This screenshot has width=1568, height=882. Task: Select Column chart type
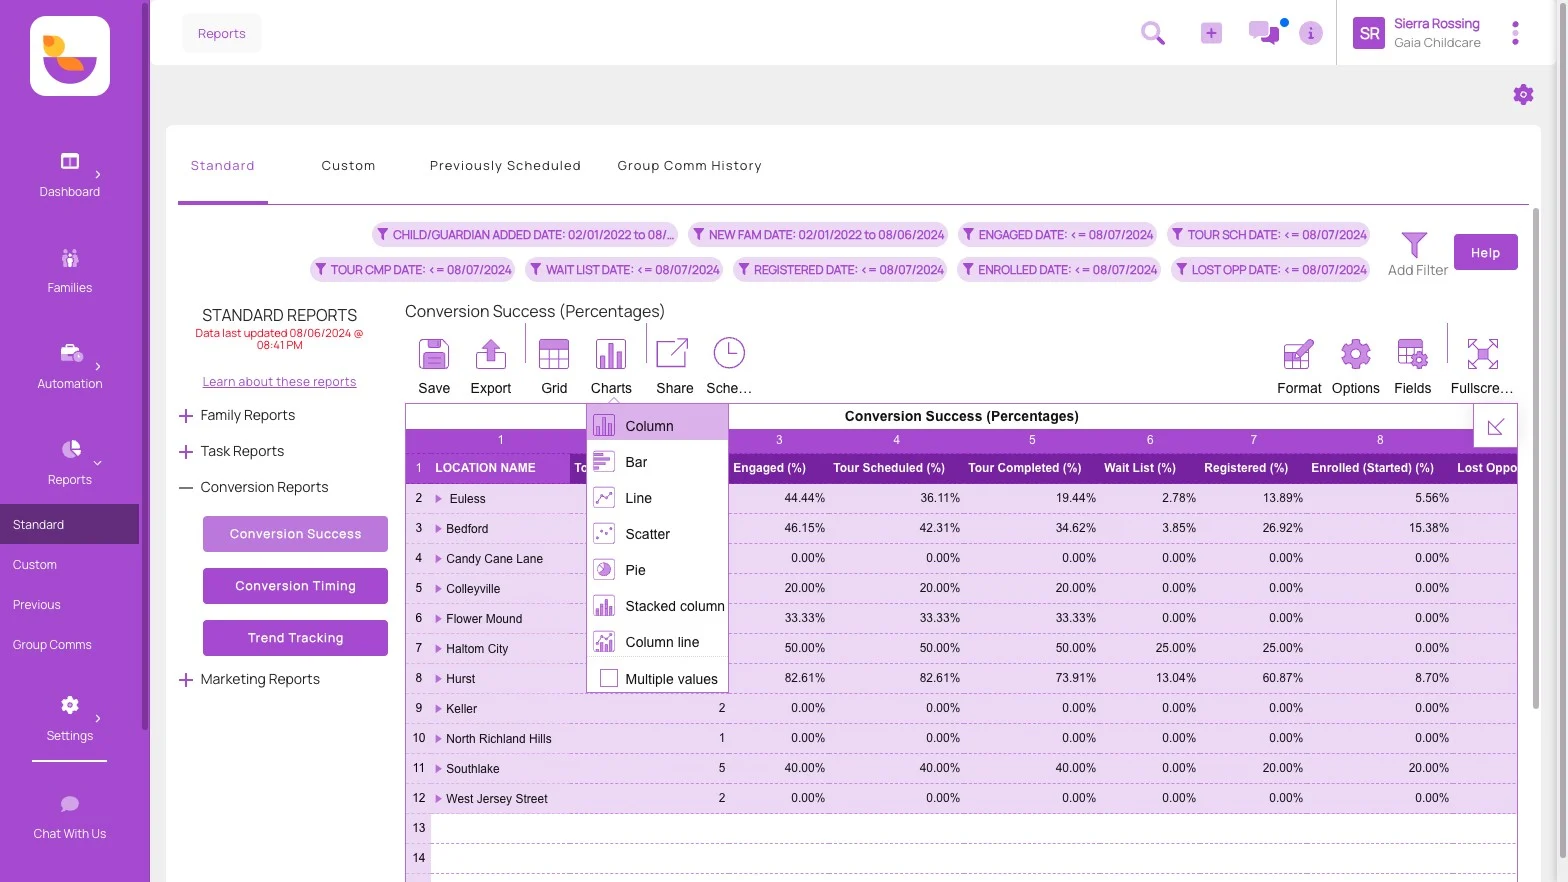coord(657,426)
